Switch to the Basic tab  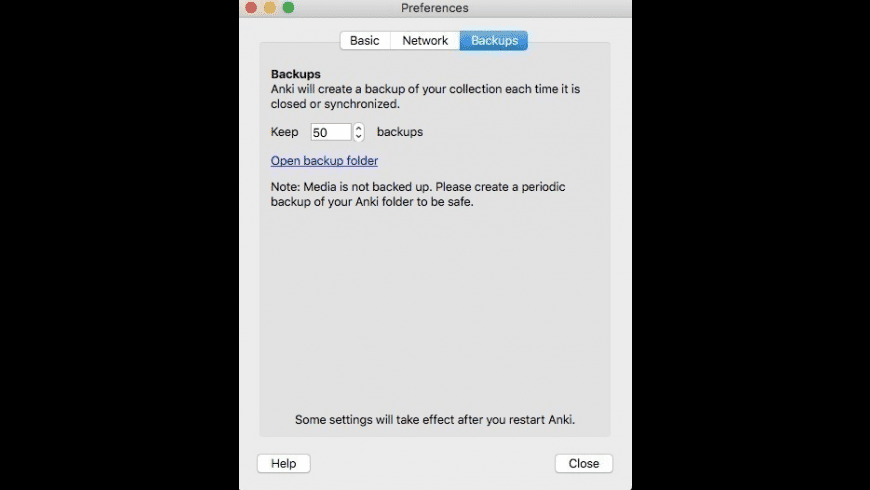(x=365, y=41)
